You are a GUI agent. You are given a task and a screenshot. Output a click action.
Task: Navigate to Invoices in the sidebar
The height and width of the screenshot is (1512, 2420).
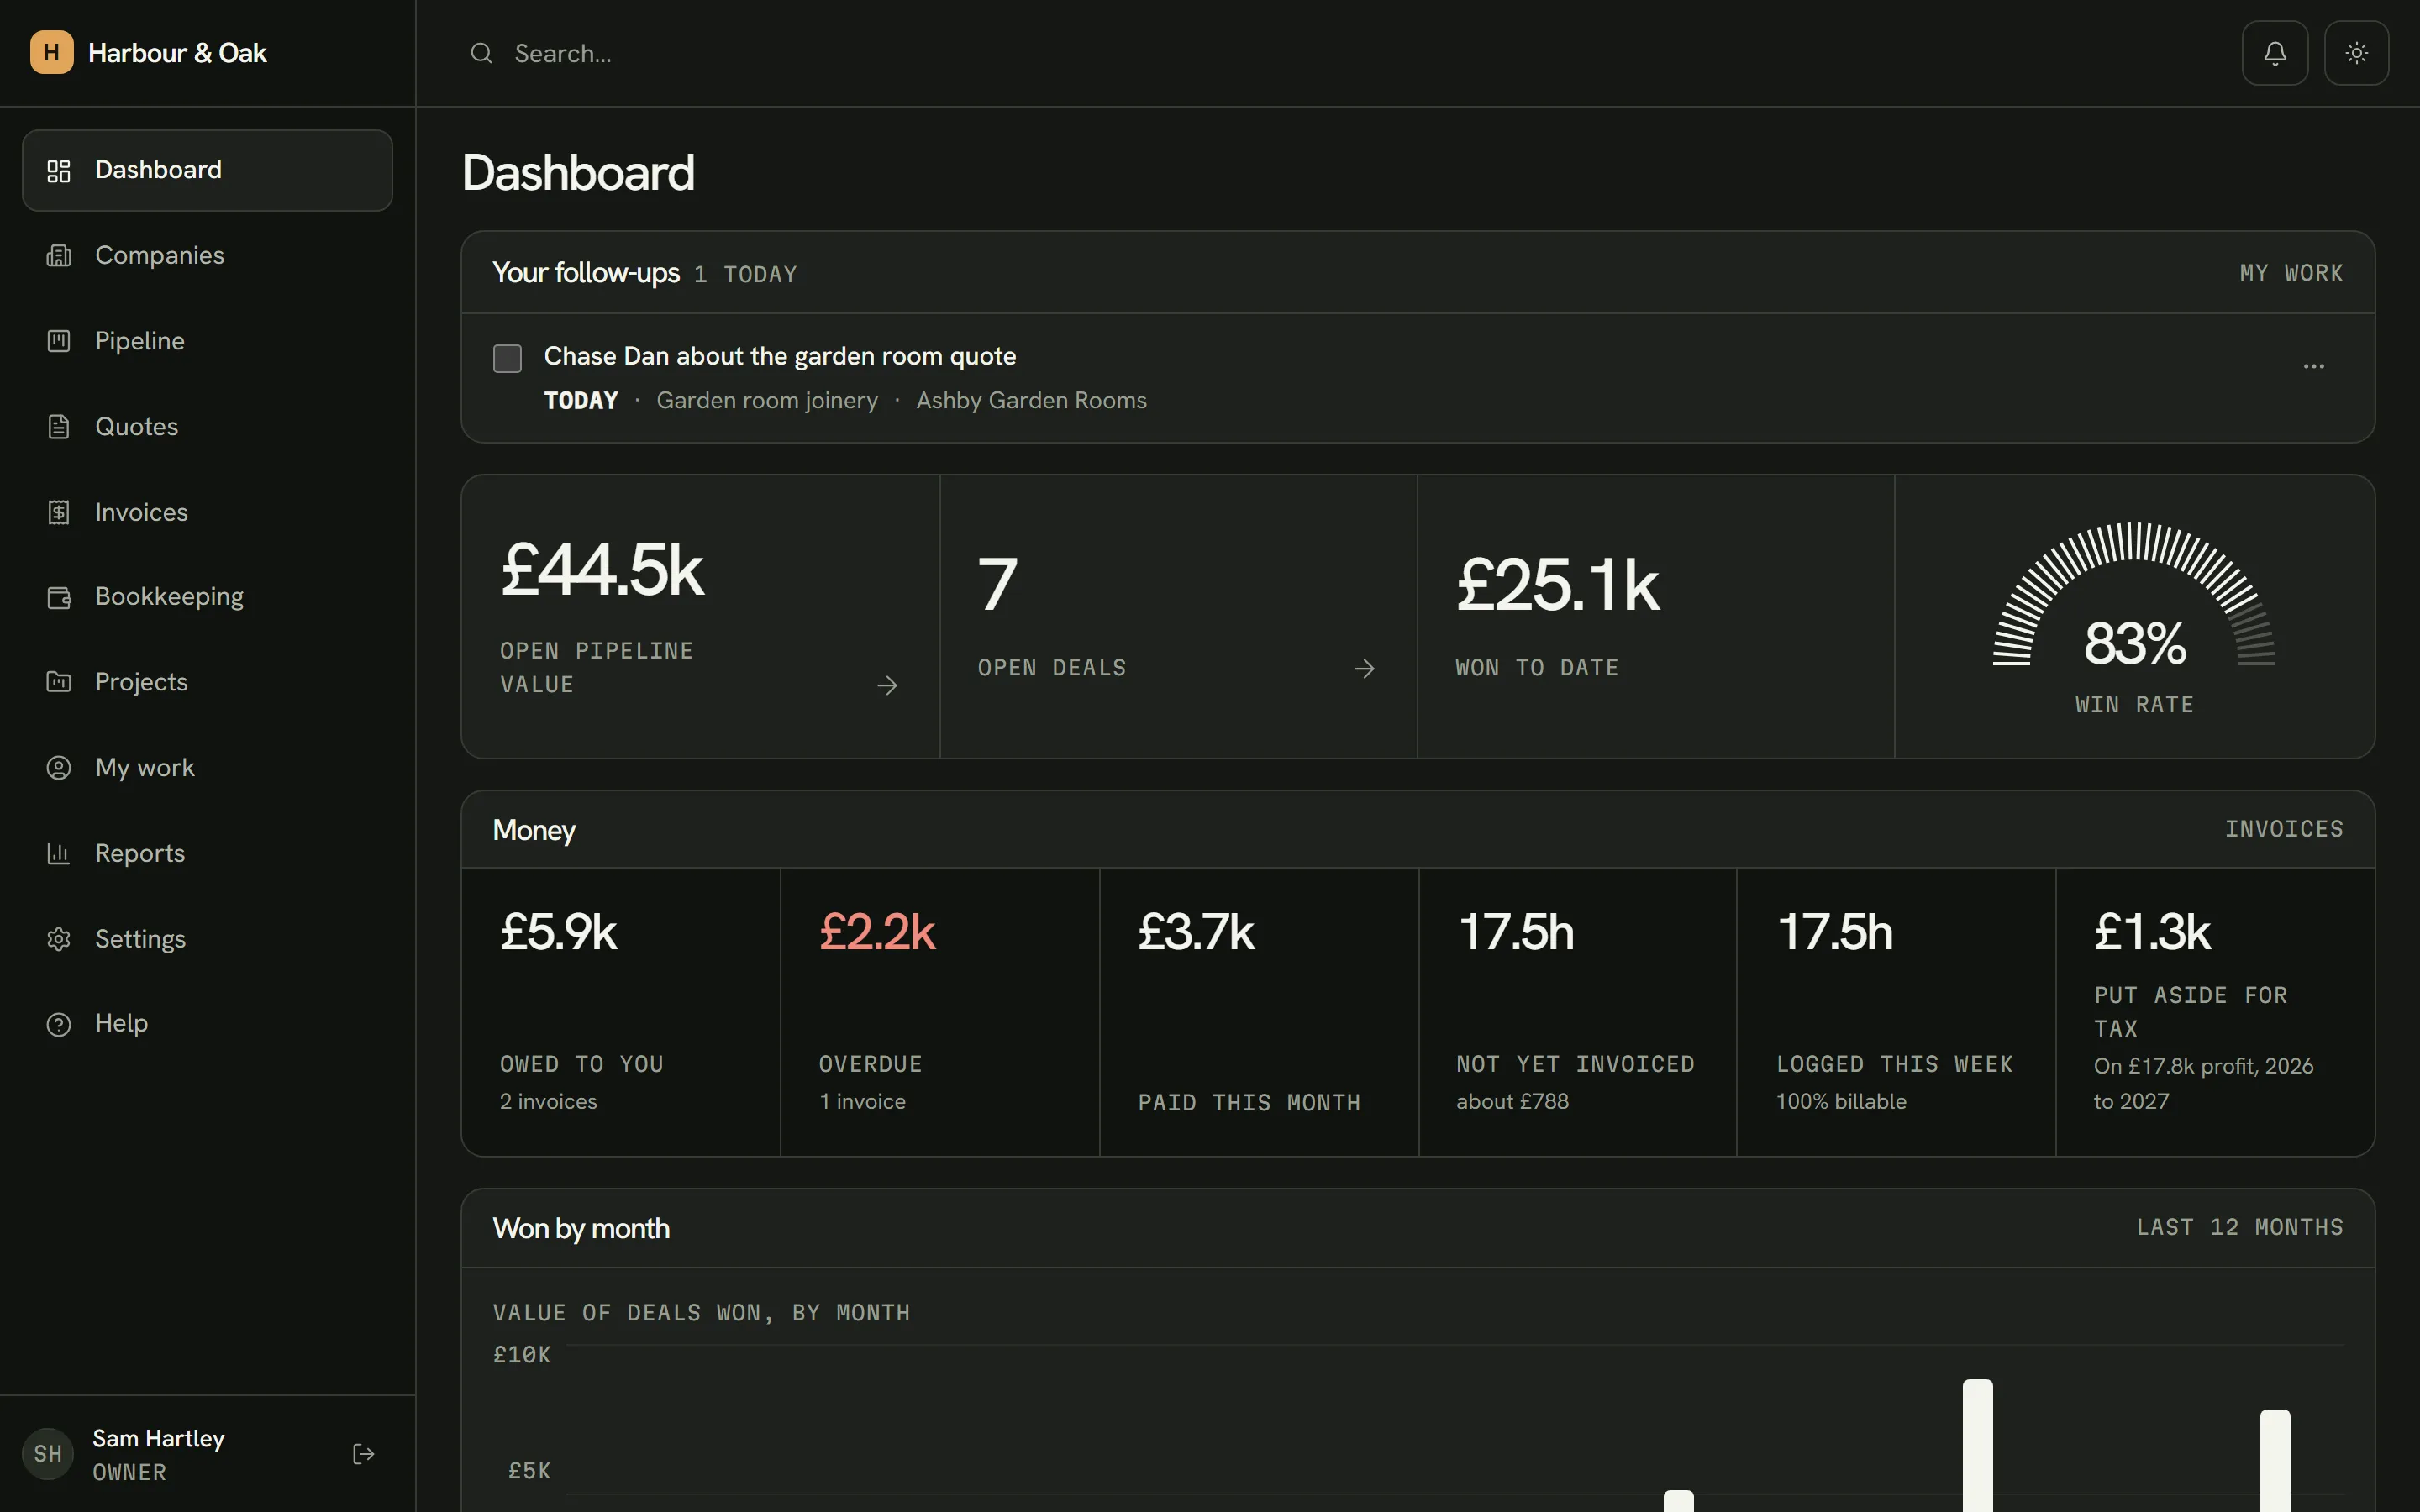tap(207, 512)
